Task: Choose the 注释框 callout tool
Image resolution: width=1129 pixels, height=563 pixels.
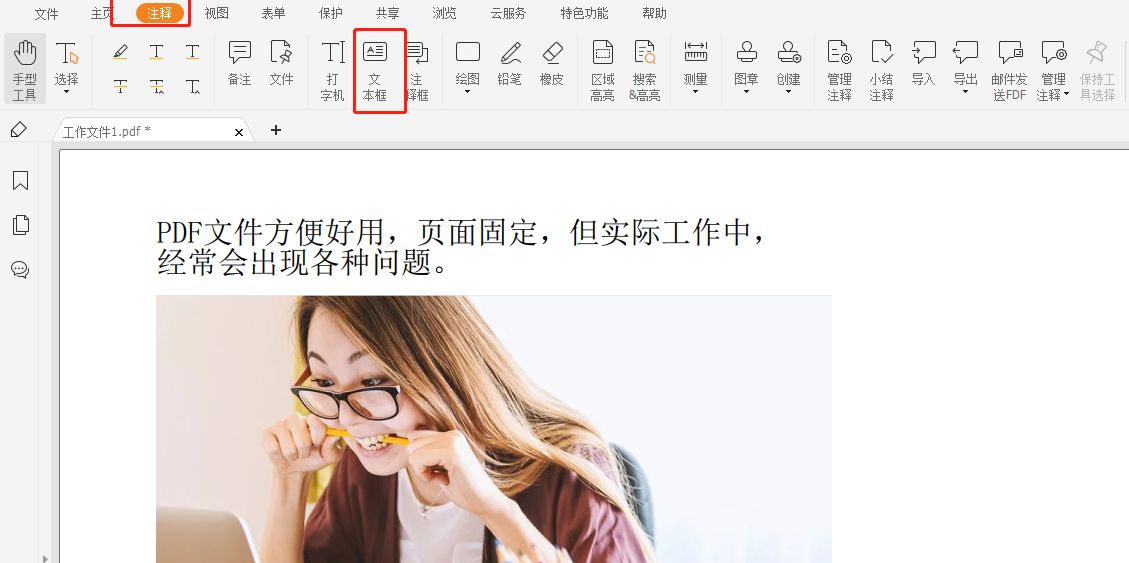Action: [x=416, y=69]
